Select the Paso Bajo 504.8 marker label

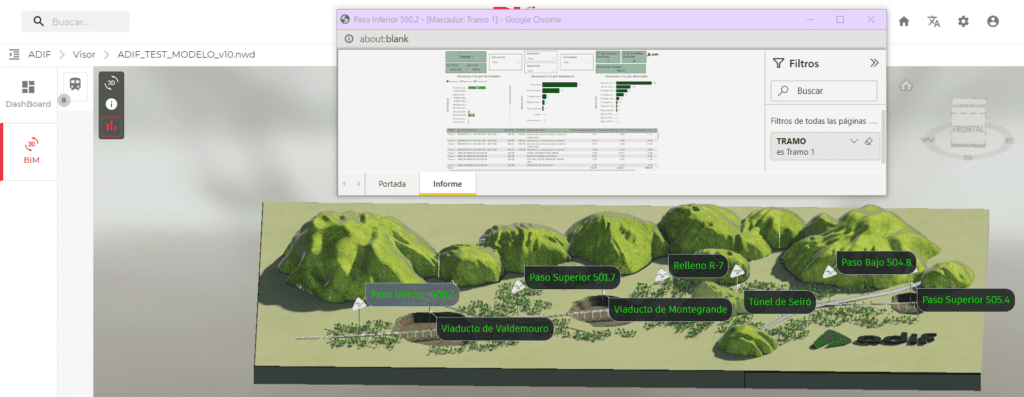pyautogui.click(x=876, y=262)
